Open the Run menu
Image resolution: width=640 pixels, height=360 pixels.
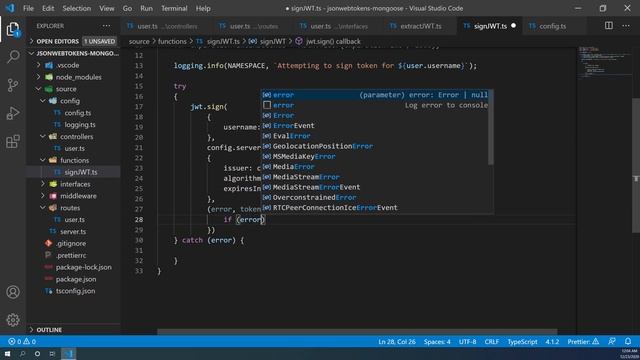point(146,8)
